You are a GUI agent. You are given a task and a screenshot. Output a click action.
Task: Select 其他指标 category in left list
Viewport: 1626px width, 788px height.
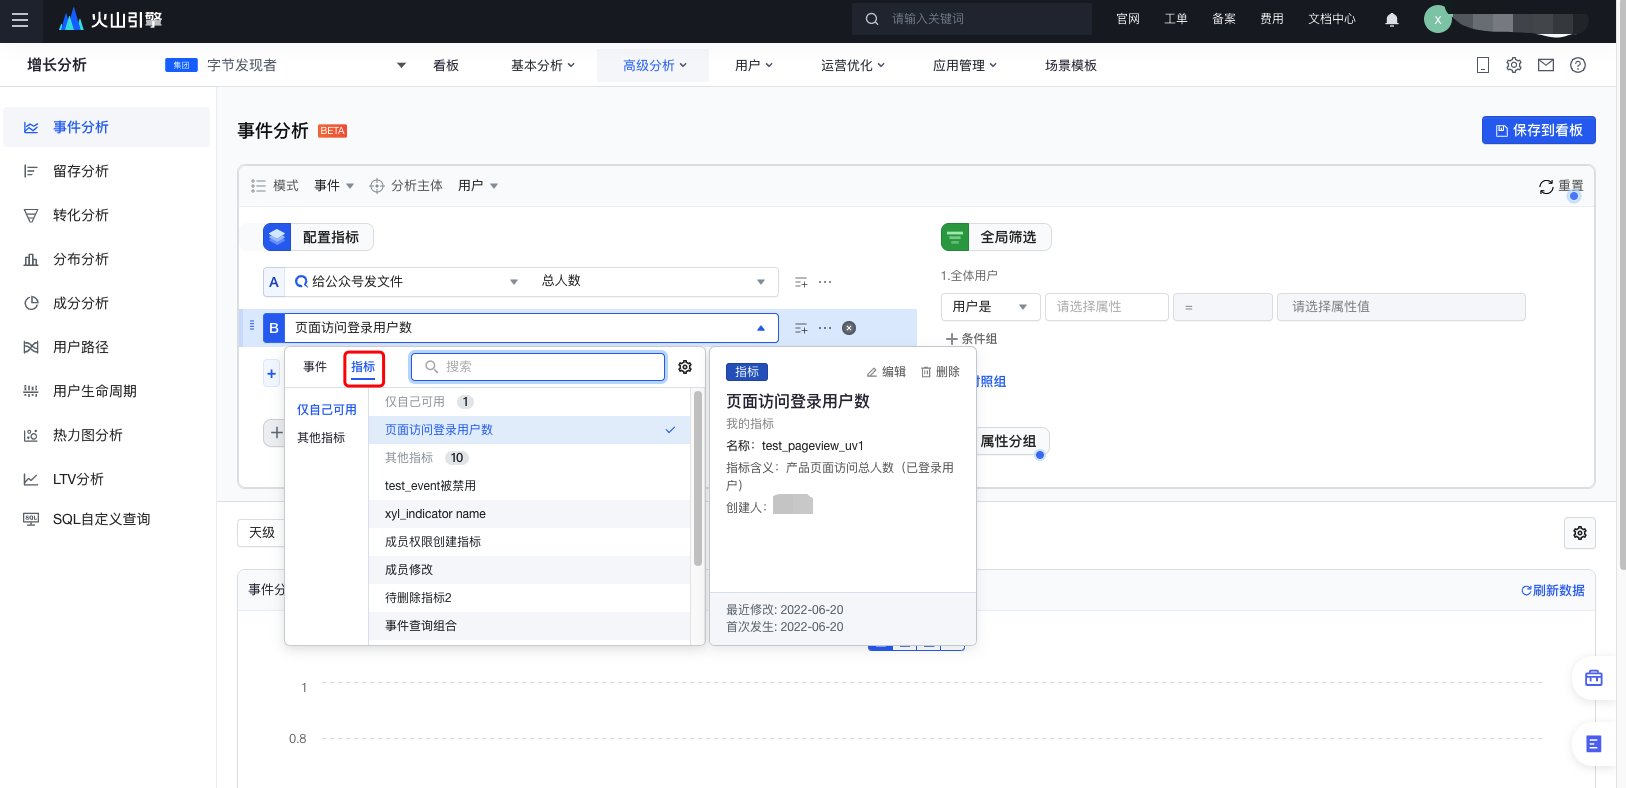(321, 438)
